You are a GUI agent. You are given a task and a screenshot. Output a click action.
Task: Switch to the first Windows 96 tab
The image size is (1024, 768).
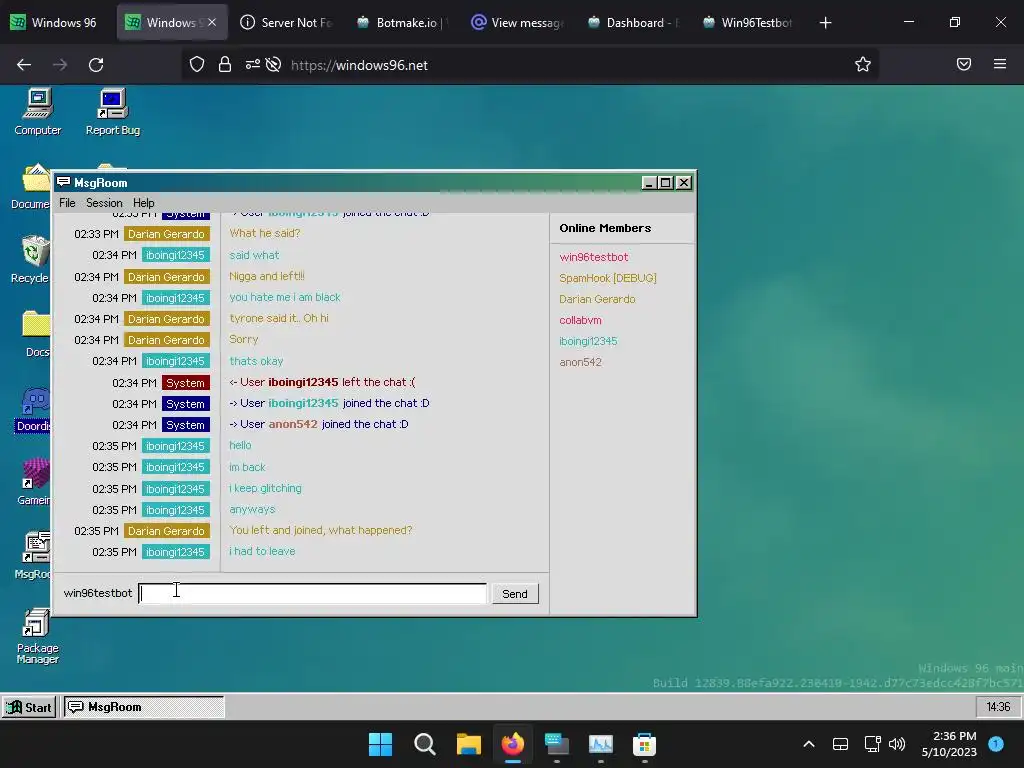(x=55, y=22)
